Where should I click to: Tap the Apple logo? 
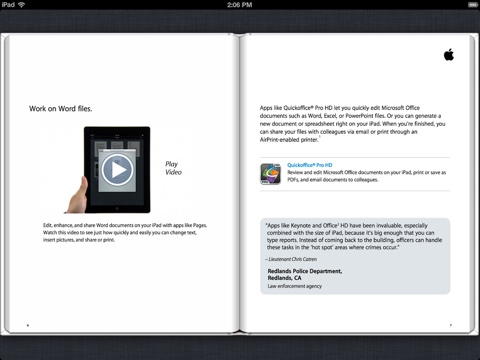[x=449, y=55]
